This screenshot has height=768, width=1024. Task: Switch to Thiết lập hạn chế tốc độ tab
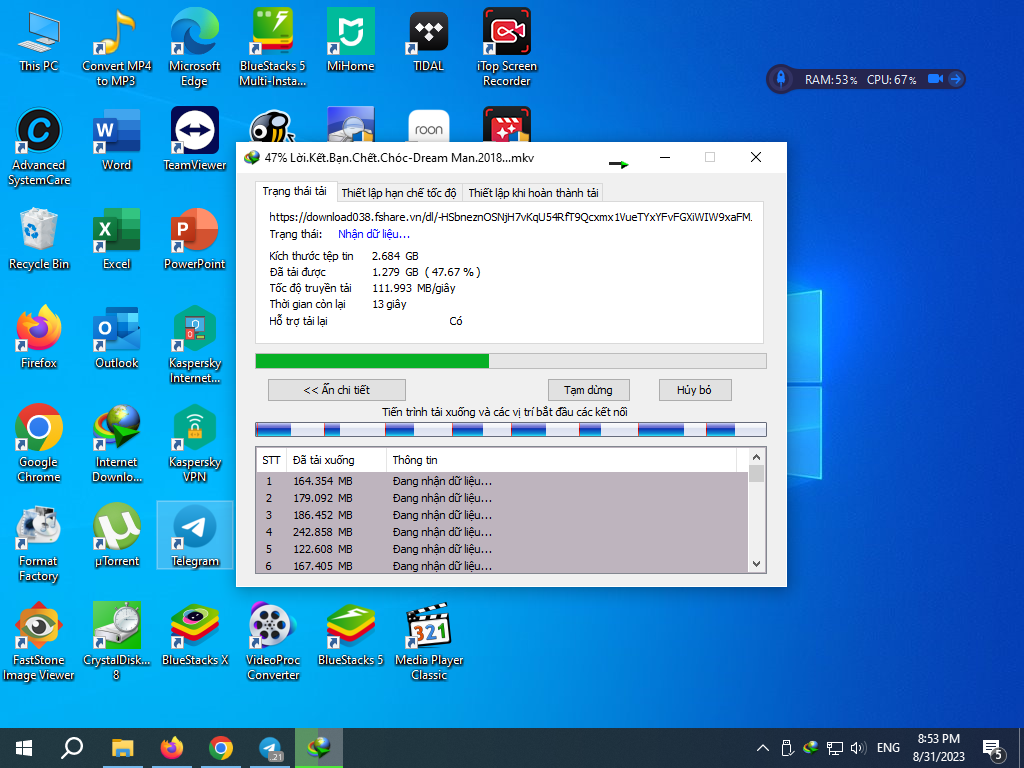[x=398, y=193]
